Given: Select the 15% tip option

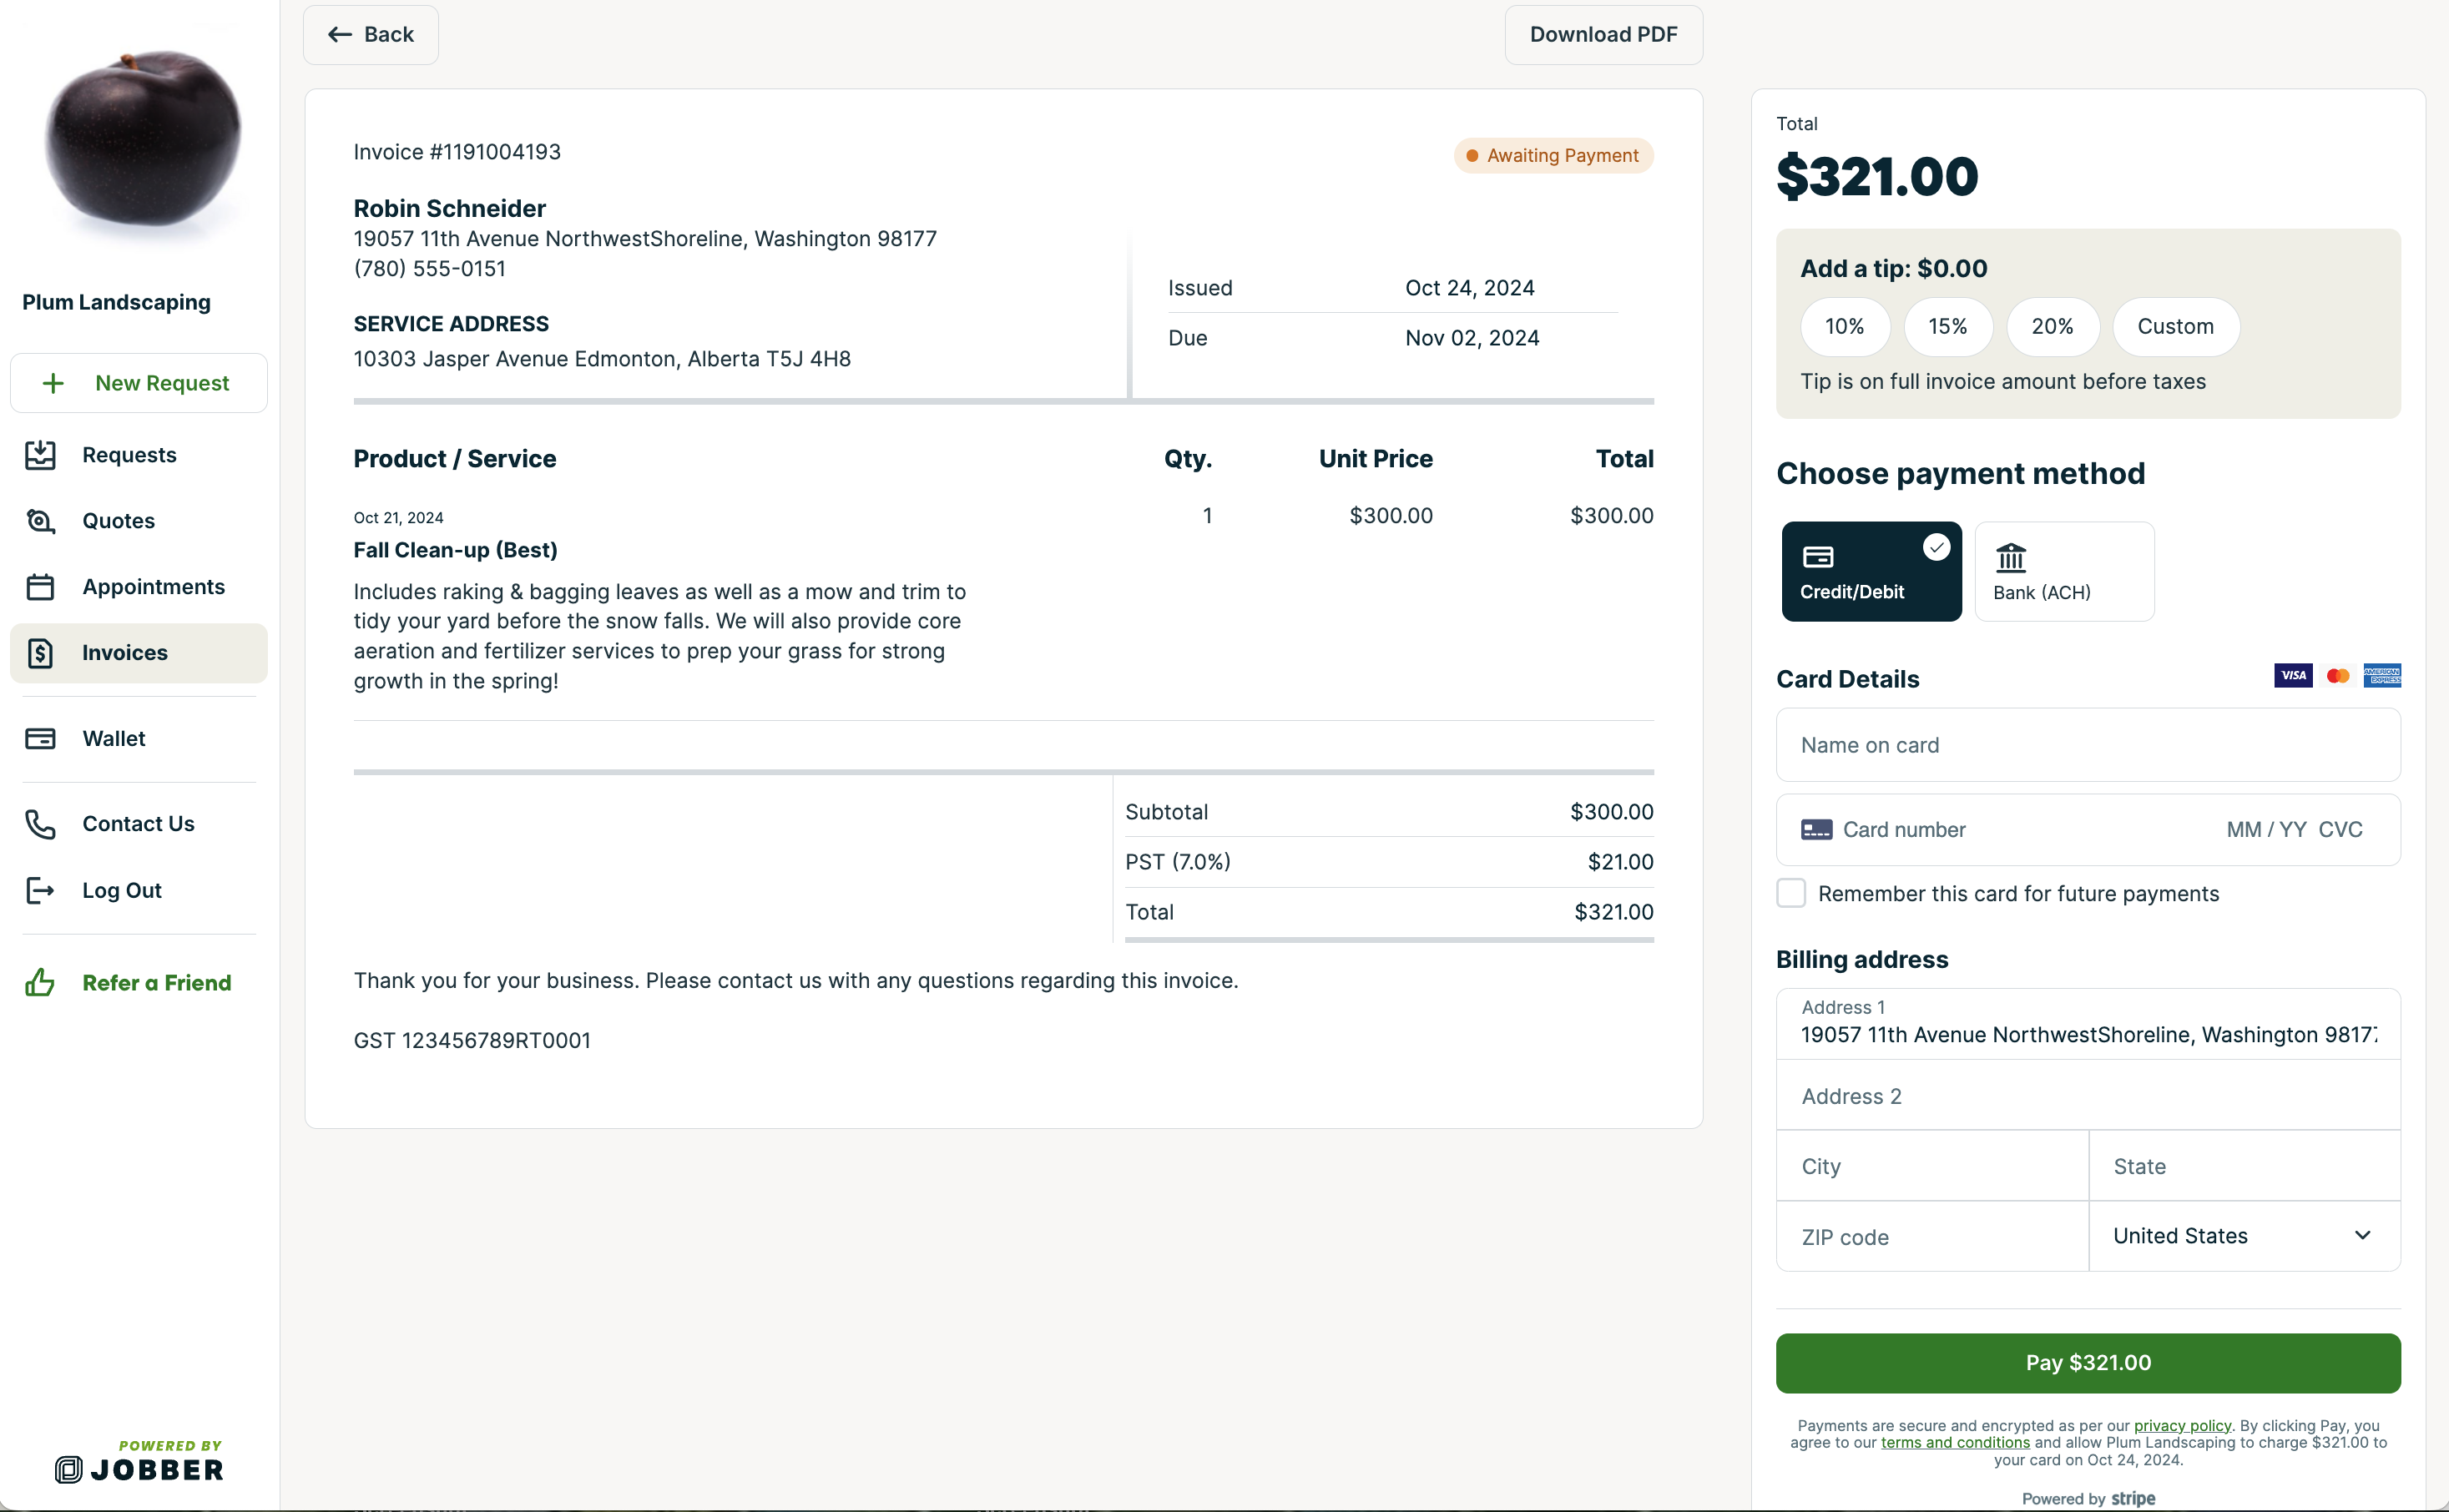Looking at the screenshot, I should [x=1948, y=327].
